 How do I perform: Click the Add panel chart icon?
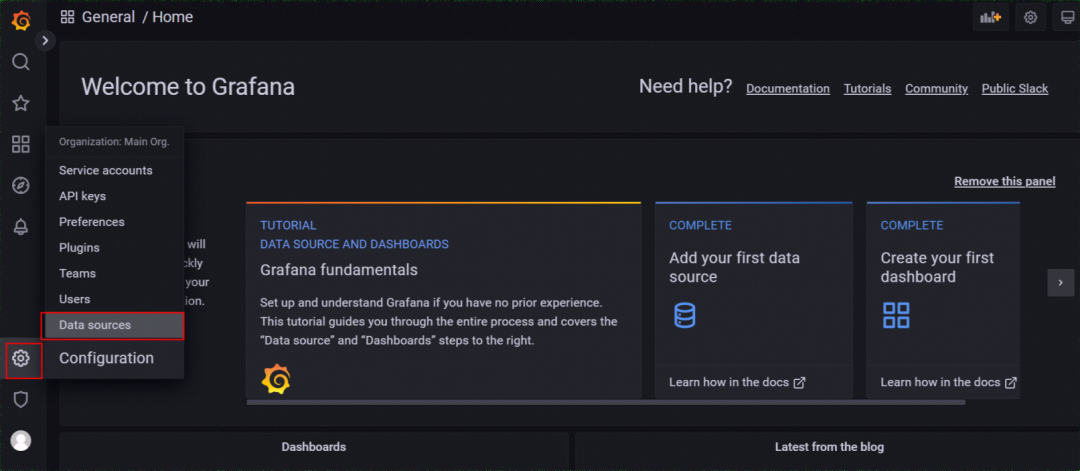point(990,18)
